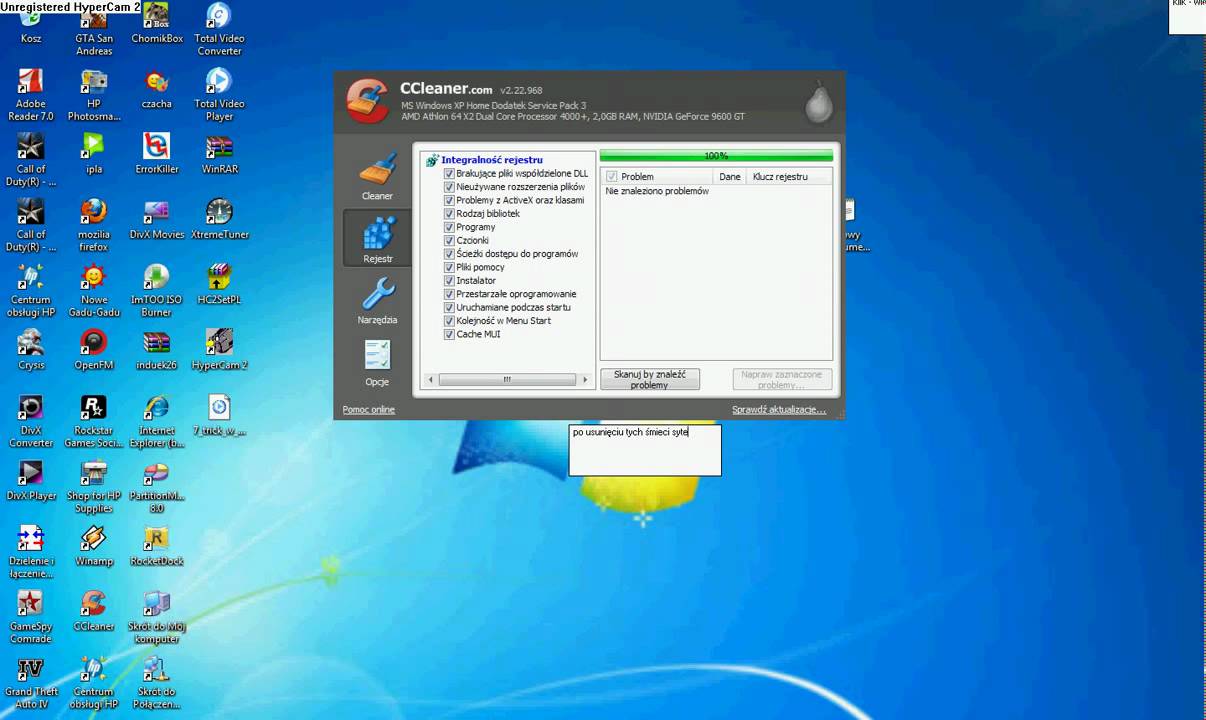This screenshot has width=1206, height=720.
Task: Click the HyperCam annotation text box
Action: (645, 450)
